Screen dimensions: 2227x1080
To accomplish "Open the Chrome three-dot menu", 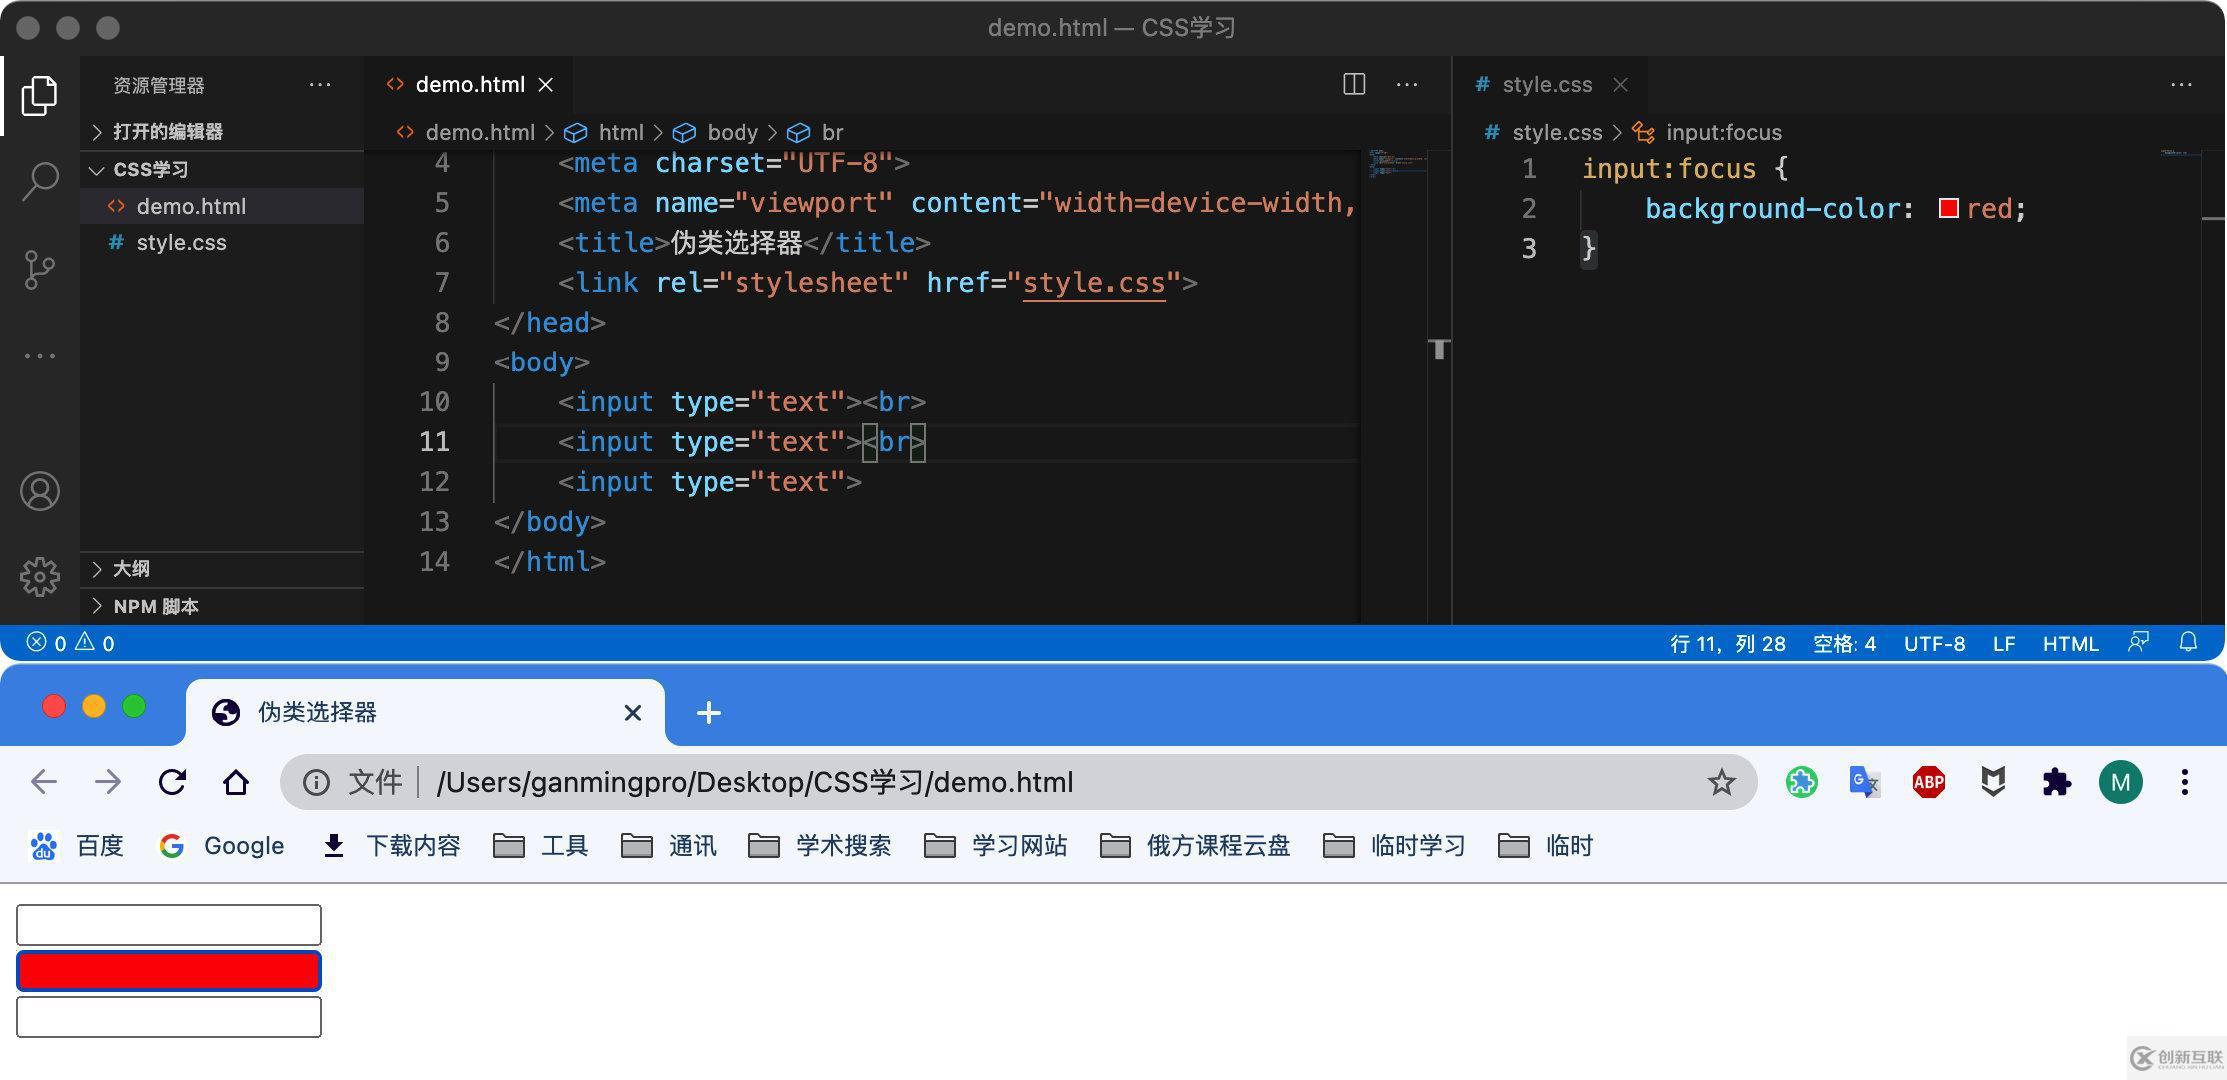I will (2185, 782).
